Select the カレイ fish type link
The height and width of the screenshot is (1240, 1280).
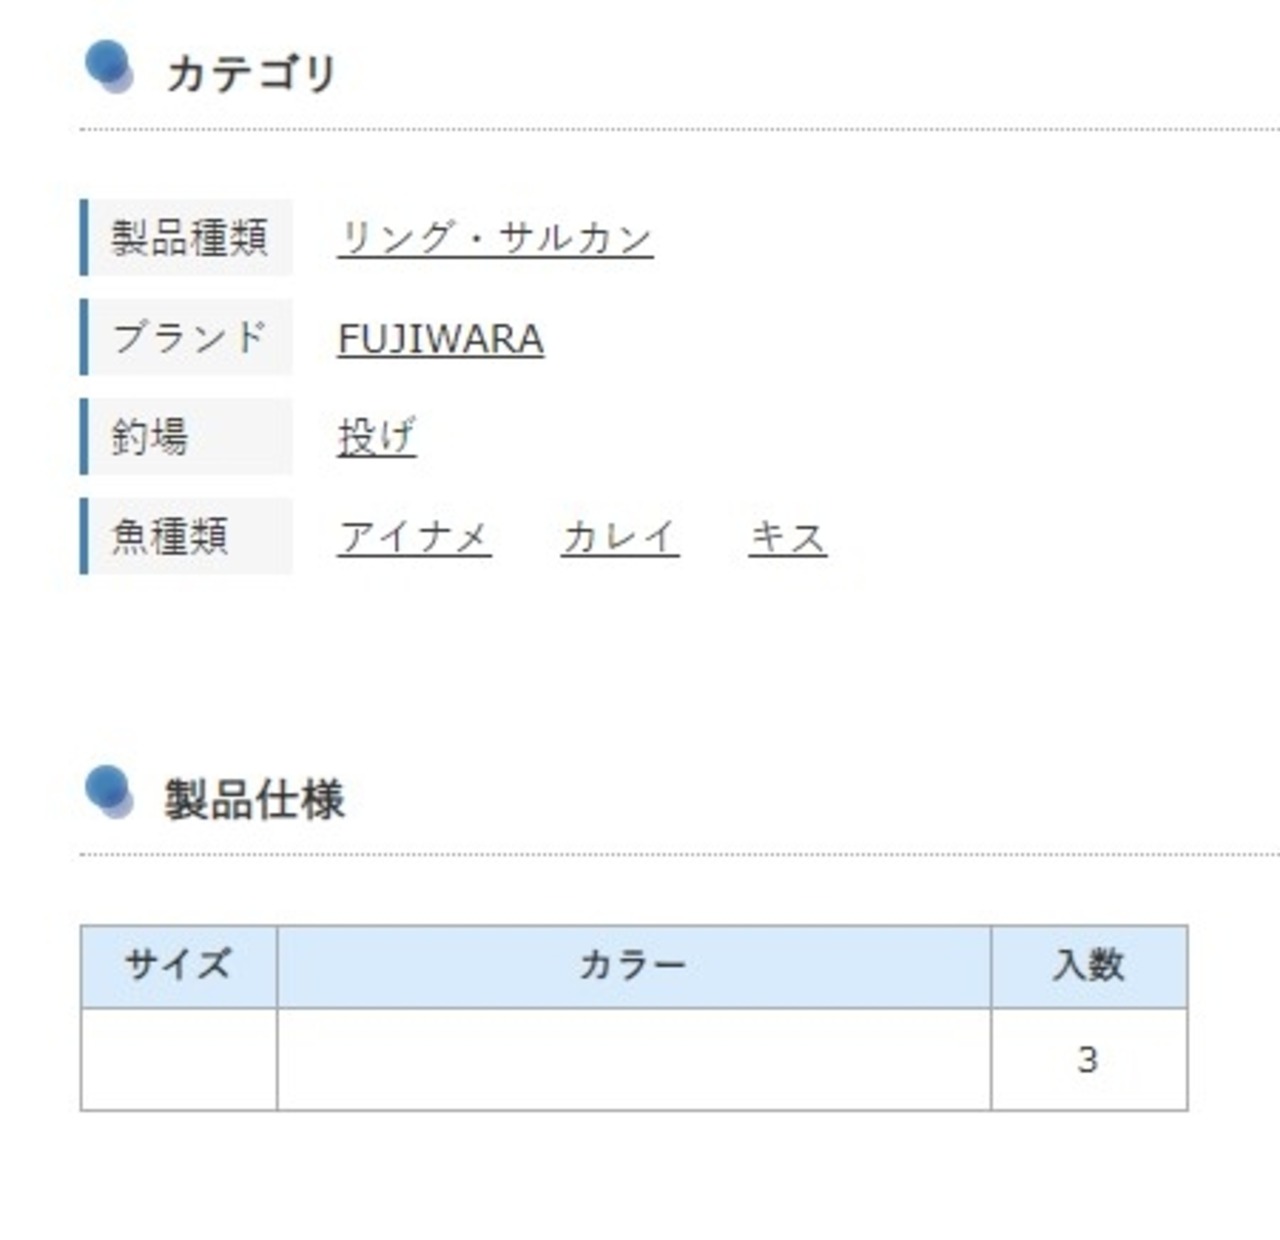pos(619,537)
